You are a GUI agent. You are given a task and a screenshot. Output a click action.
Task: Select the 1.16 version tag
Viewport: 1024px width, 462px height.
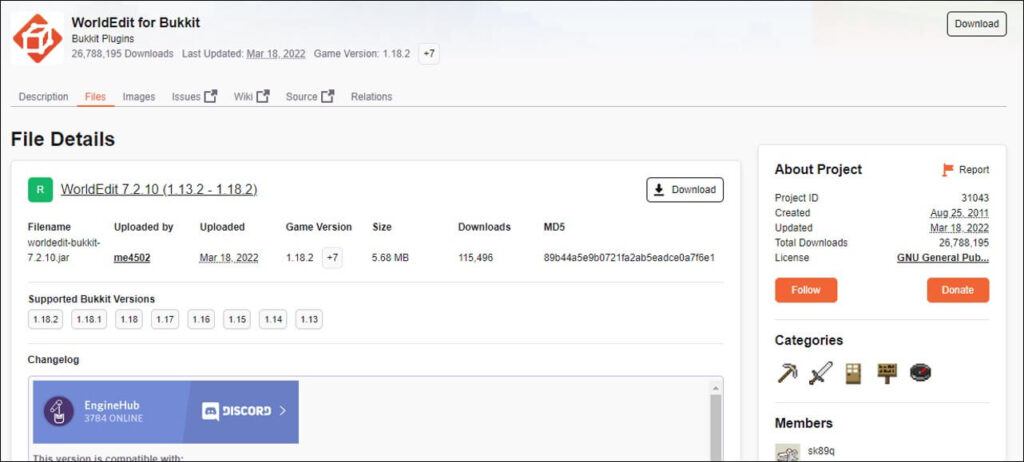(201, 320)
